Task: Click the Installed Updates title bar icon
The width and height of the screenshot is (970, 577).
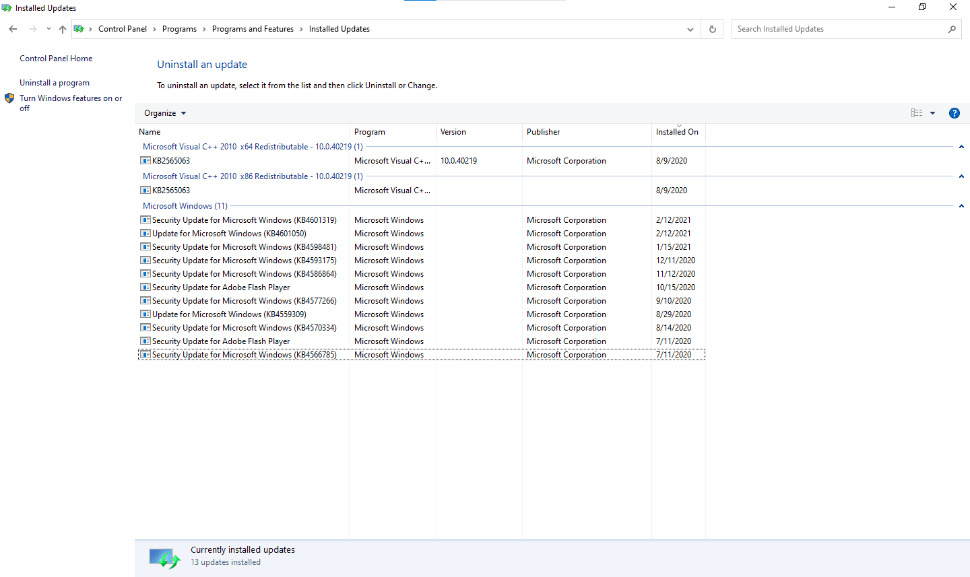Action: tap(7, 8)
